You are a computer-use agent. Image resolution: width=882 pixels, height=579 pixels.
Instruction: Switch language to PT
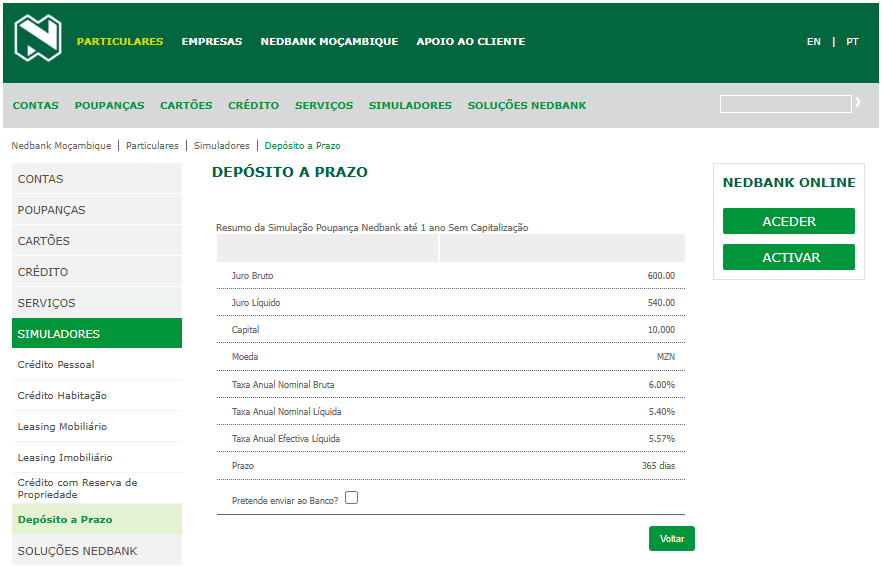coord(852,42)
